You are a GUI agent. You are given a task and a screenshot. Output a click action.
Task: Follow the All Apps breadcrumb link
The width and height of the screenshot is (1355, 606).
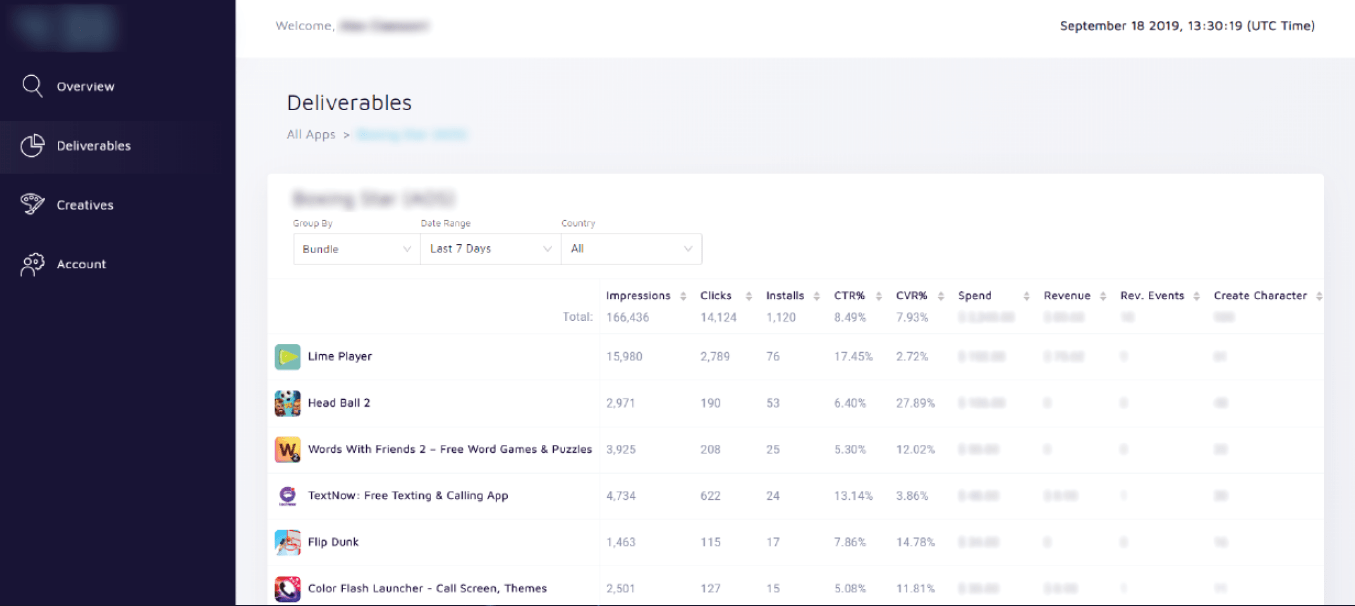(x=311, y=135)
